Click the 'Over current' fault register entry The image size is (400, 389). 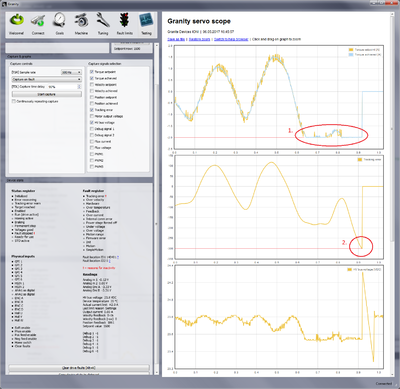click(94, 215)
